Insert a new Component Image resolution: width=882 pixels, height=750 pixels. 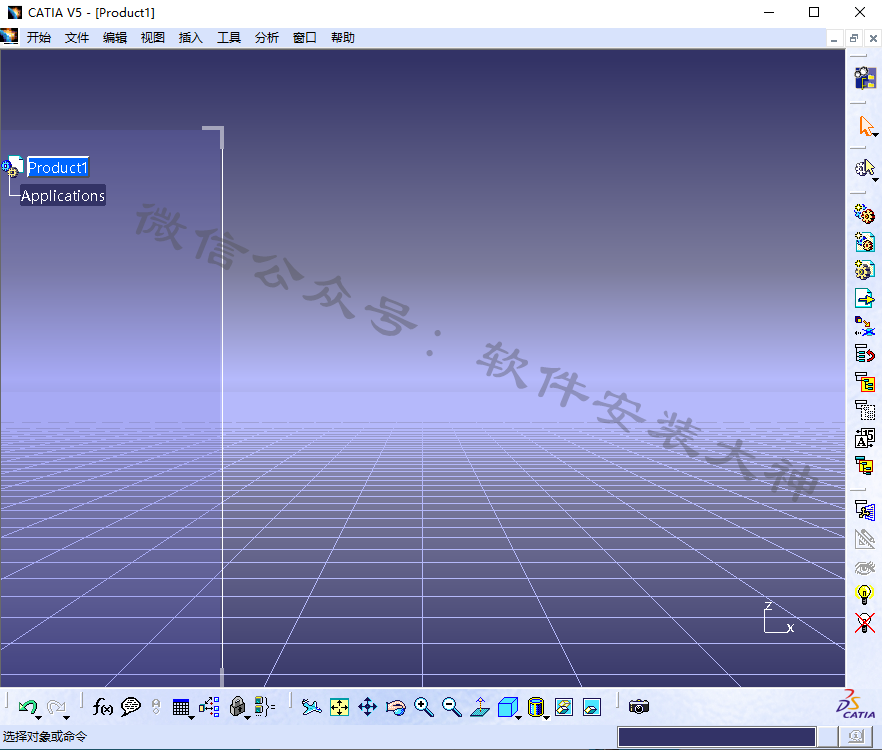click(x=865, y=214)
